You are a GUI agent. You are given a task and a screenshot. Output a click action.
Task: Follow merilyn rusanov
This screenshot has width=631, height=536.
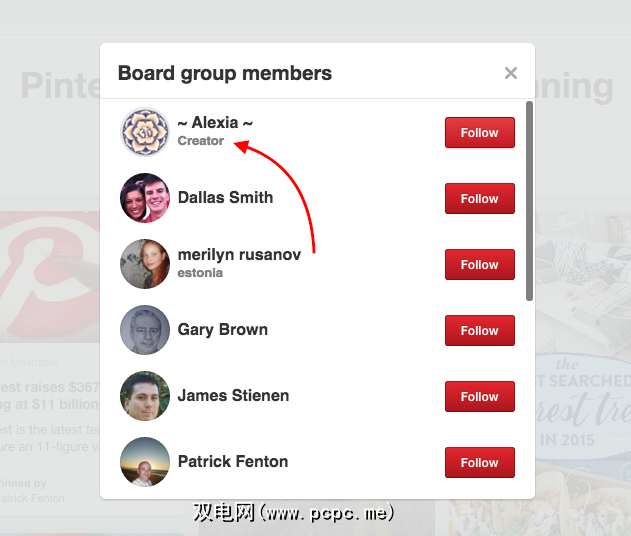480,264
